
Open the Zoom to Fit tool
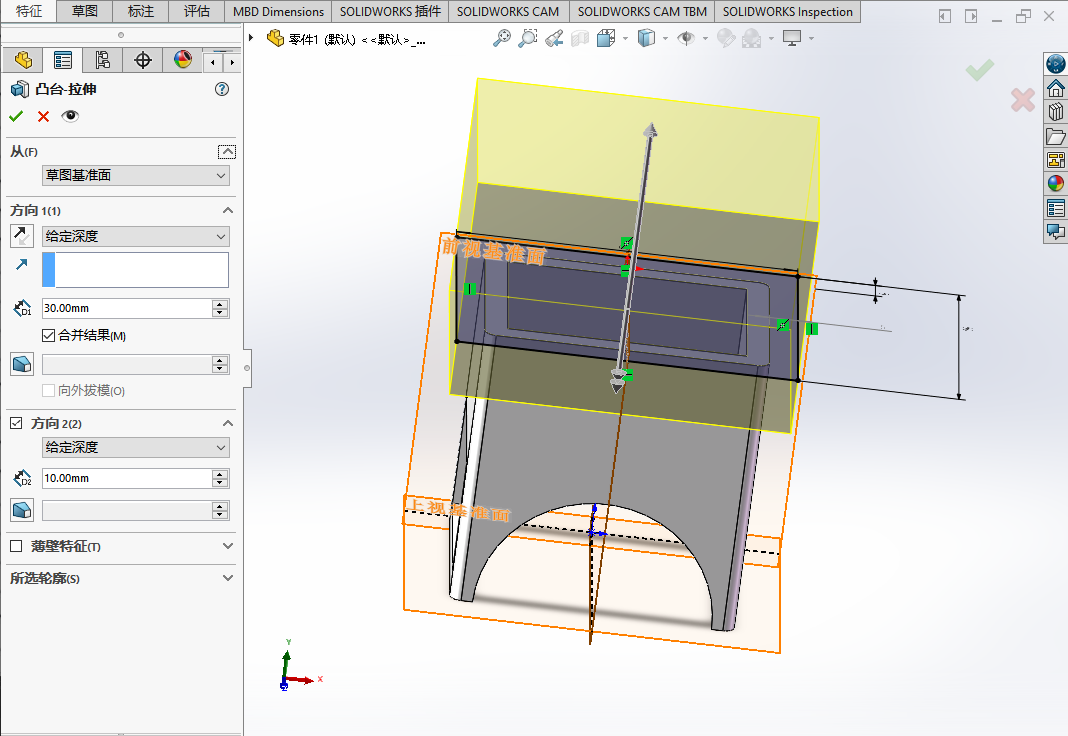tap(503, 38)
